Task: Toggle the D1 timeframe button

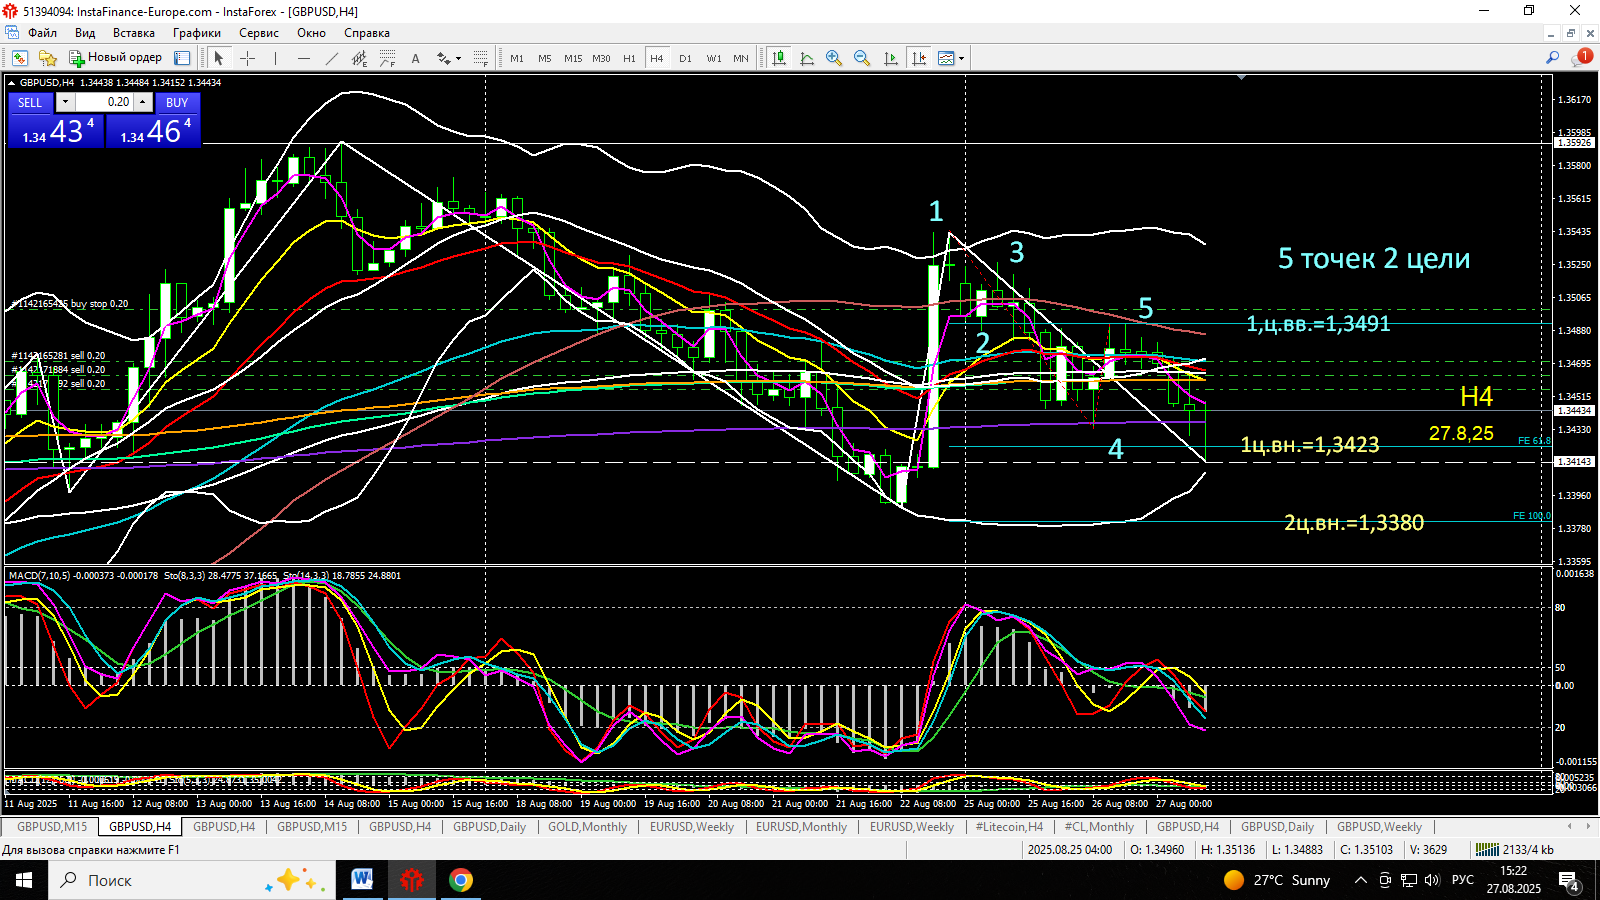Action: (x=685, y=58)
